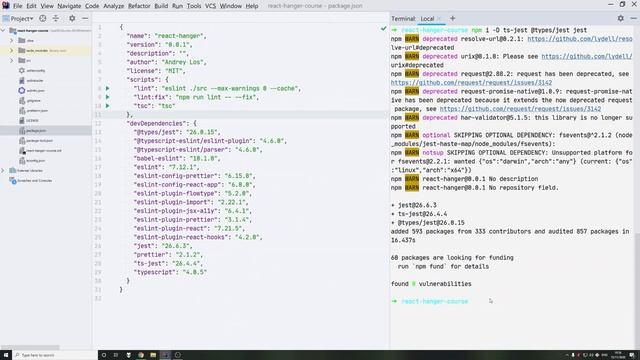Open the urix github.com/lydell link
The height and width of the screenshot is (360, 640).
point(587,56)
